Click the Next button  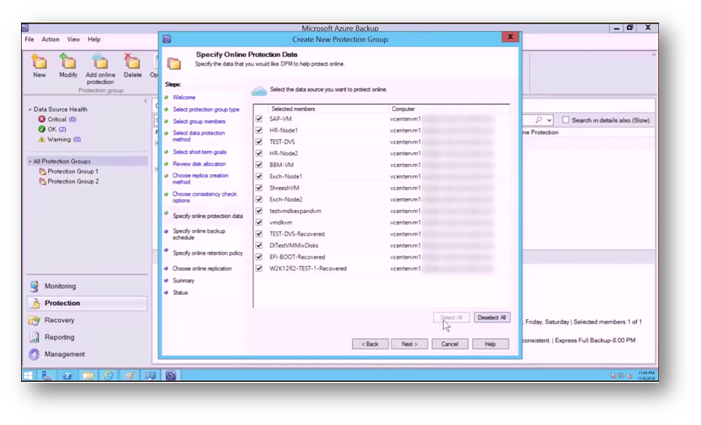409,344
